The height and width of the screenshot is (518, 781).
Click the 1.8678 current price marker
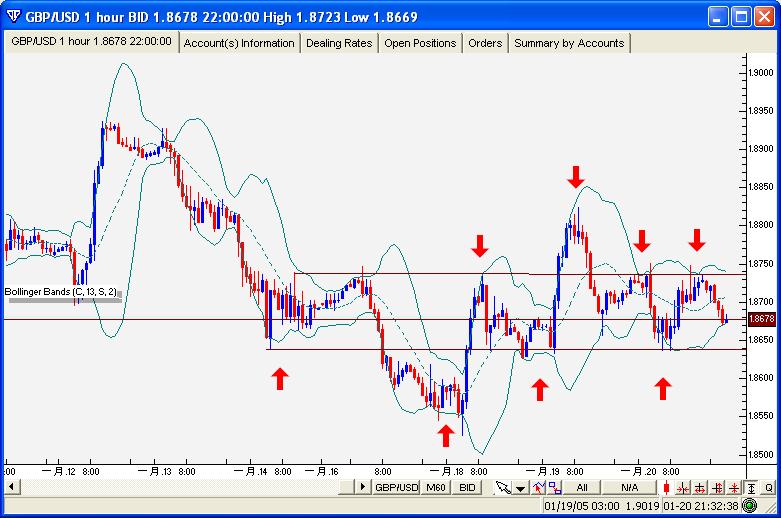762,319
